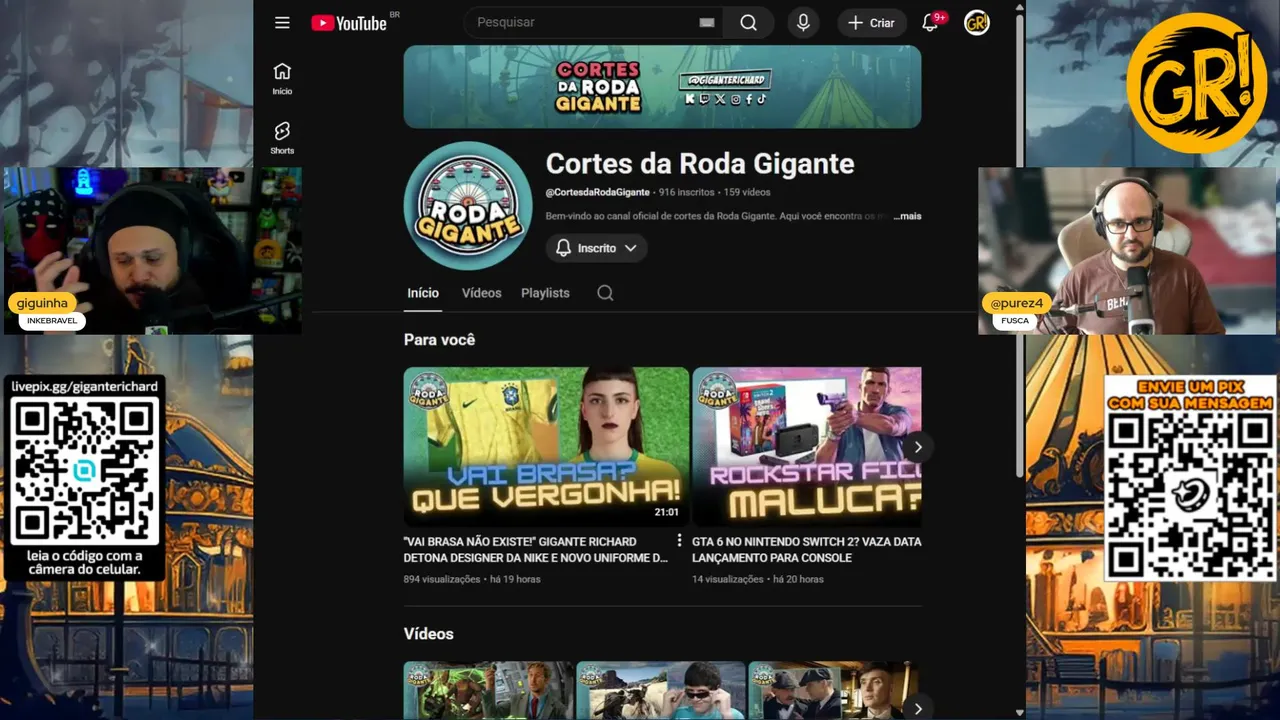1280x720 pixels.
Task: Click the first thumbnail in Vídeos row
Action: point(489,691)
